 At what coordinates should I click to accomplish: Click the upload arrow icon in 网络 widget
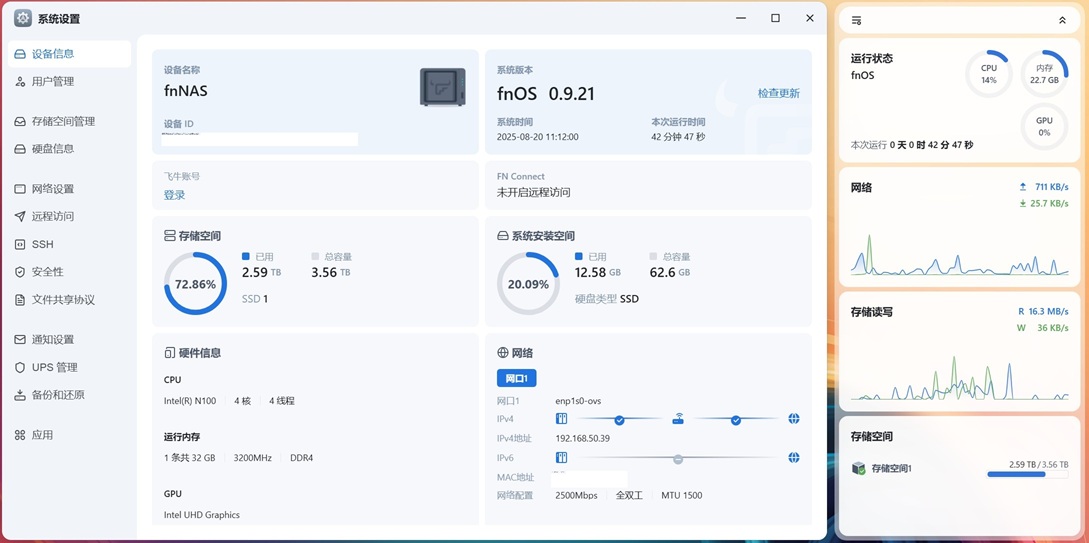click(x=1022, y=187)
